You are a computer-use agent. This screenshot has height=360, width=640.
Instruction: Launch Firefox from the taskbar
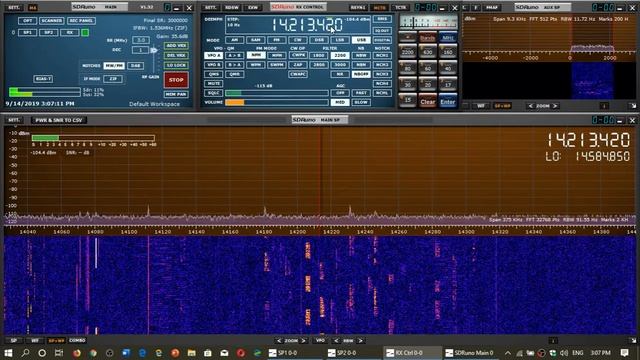click(x=77, y=353)
